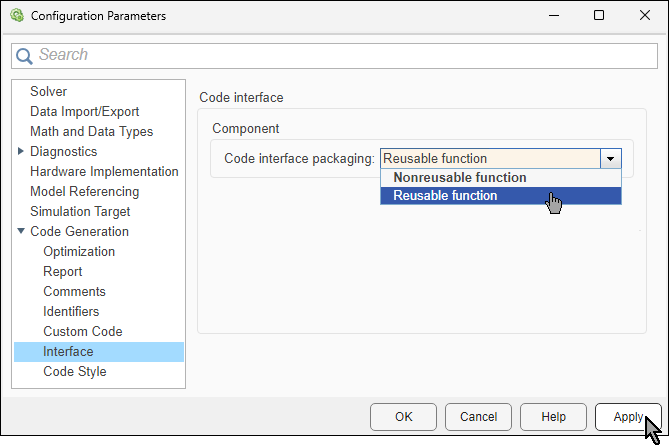669x446 pixels.
Task: Open the Solver pane
Action: pos(48,91)
